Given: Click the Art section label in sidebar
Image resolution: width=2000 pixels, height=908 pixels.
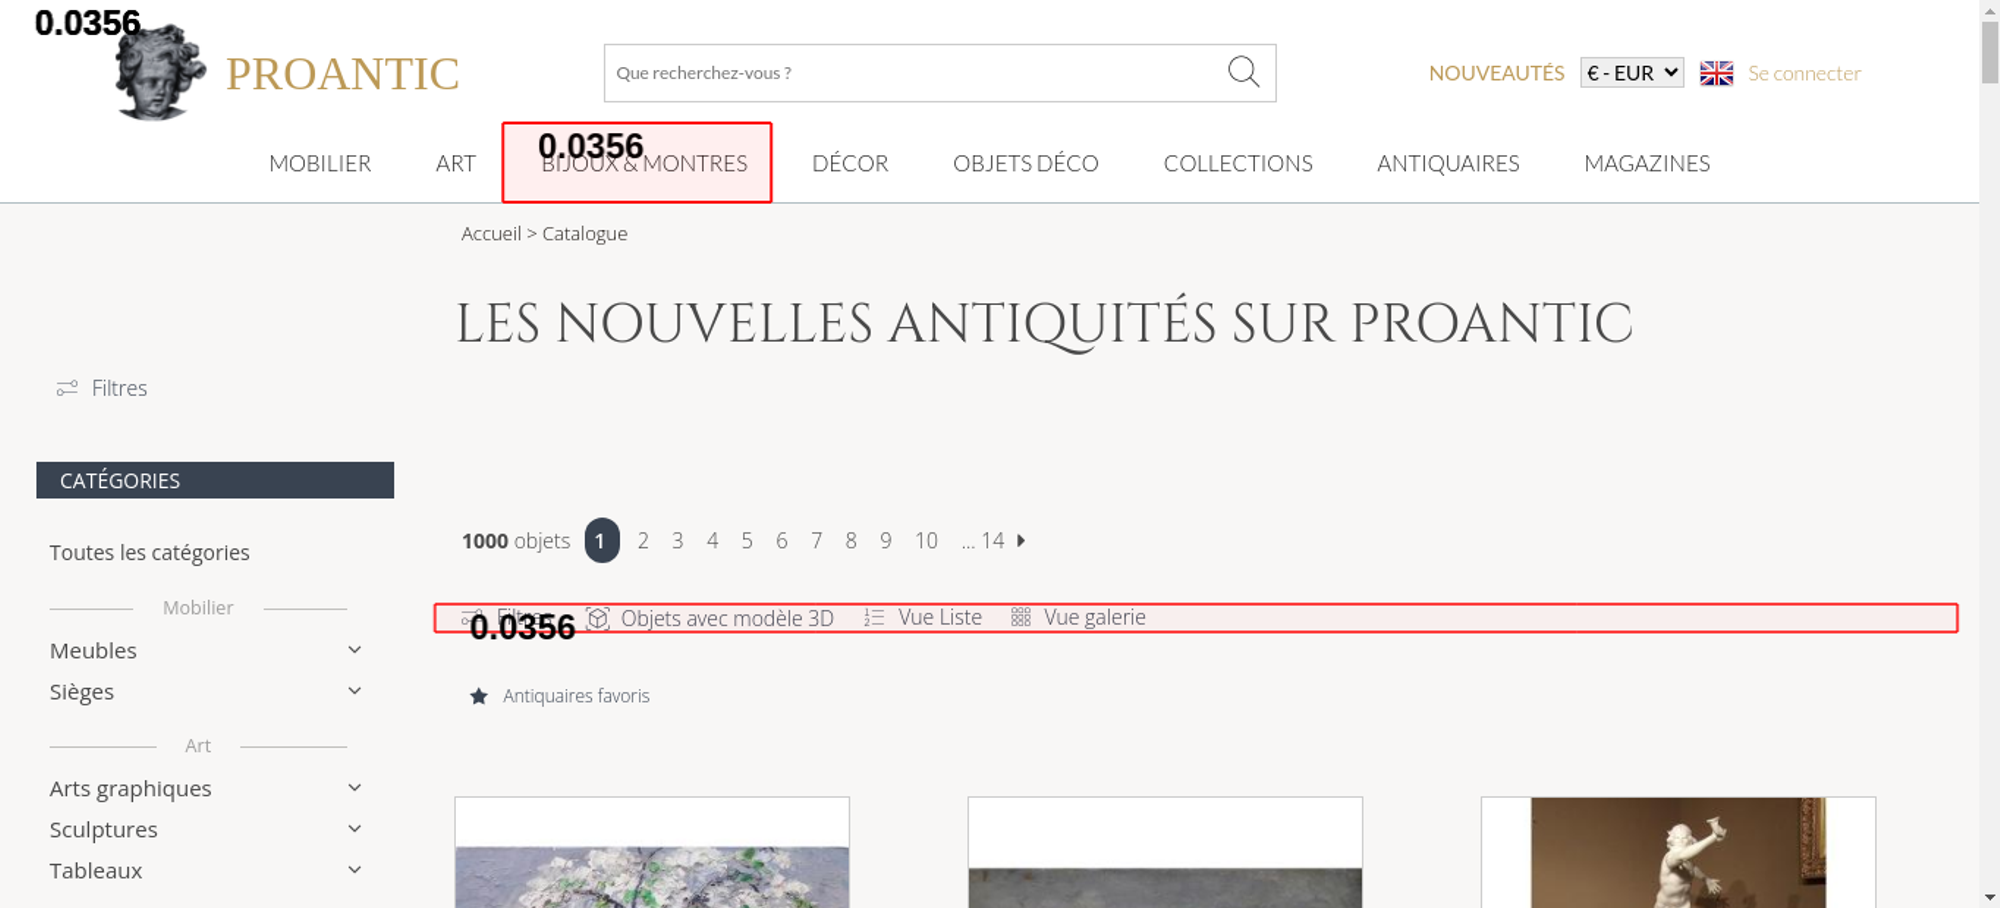Looking at the screenshot, I should [198, 745].
